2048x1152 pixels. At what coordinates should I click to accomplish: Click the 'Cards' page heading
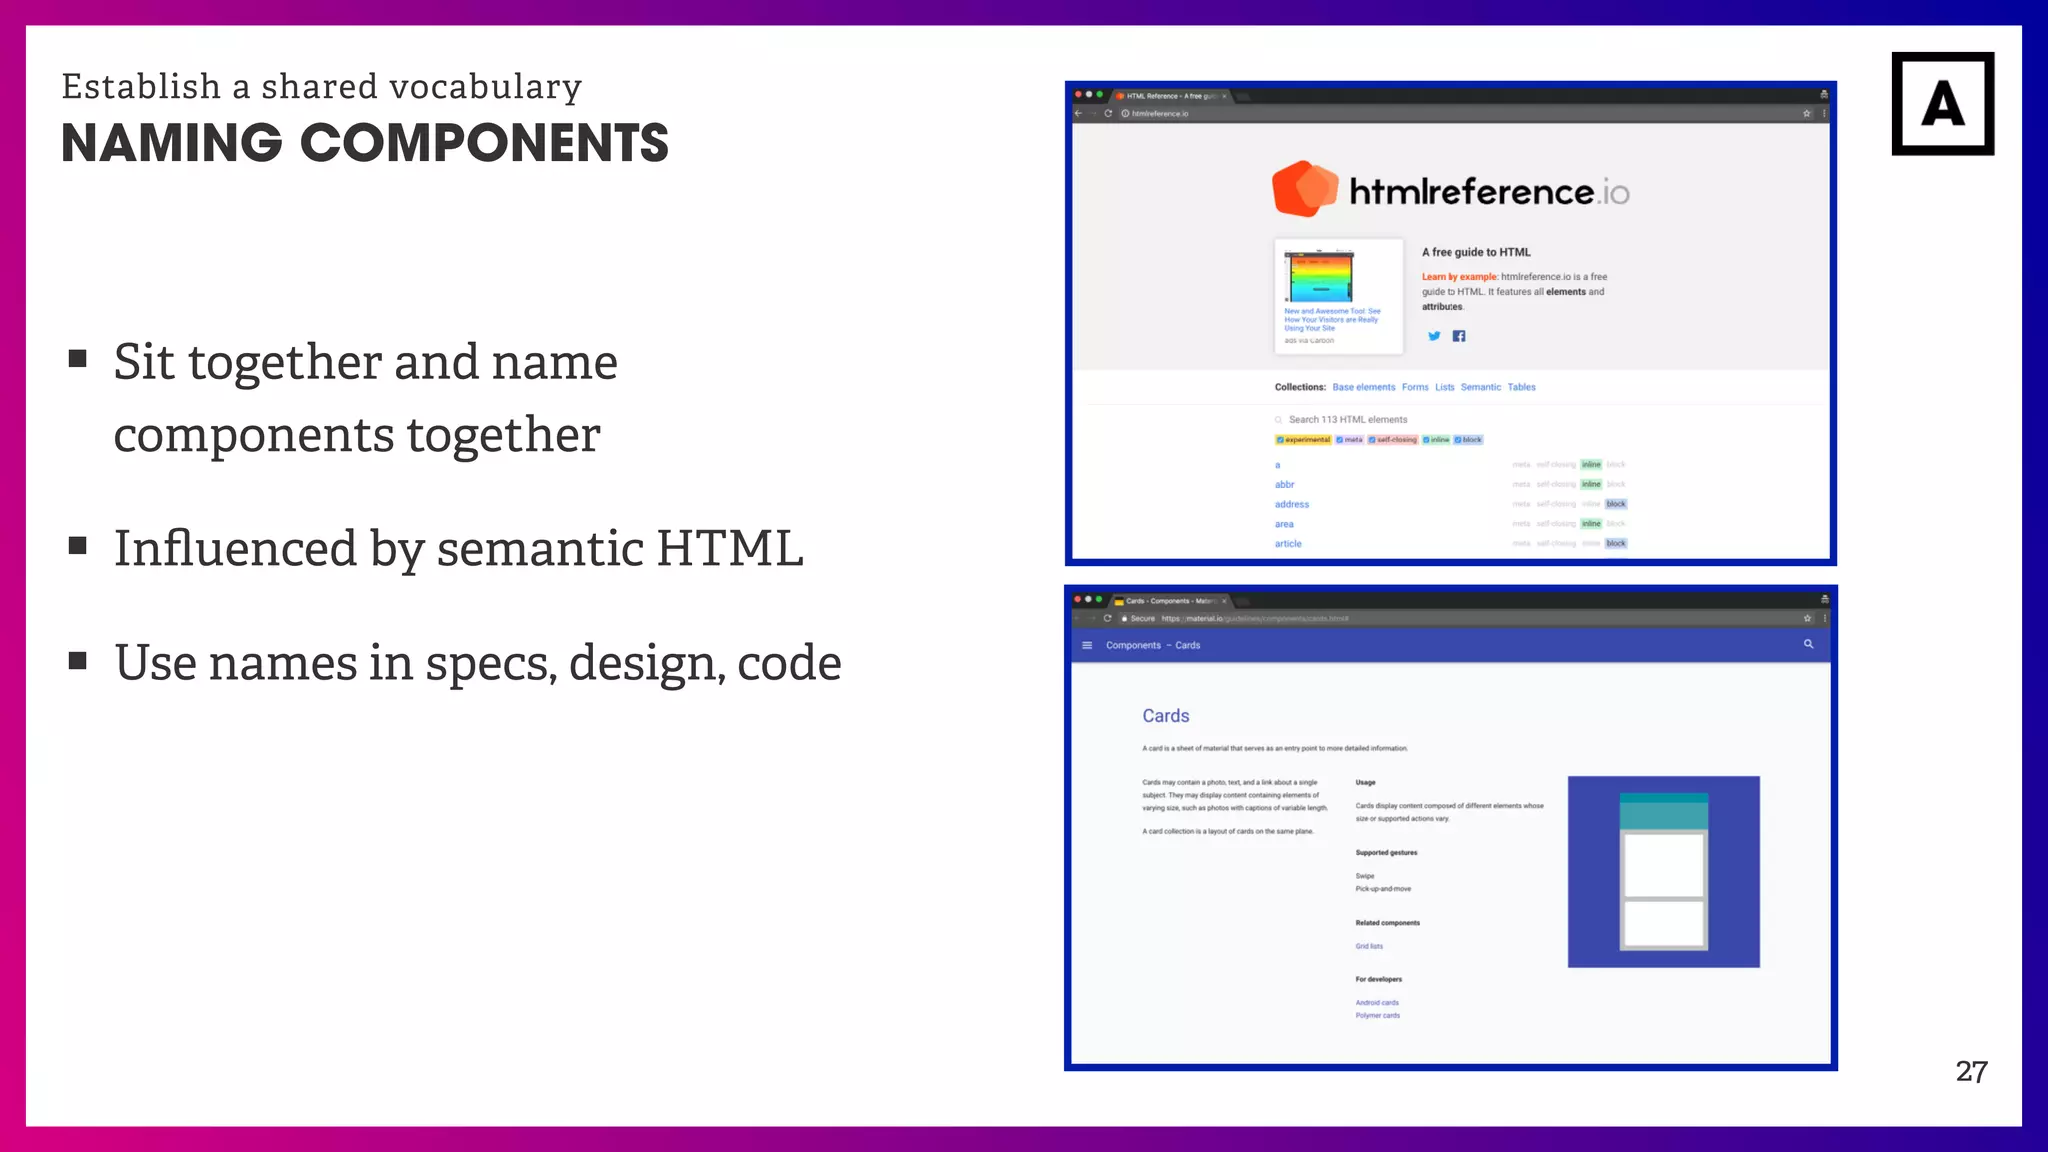pos(1166,716)
